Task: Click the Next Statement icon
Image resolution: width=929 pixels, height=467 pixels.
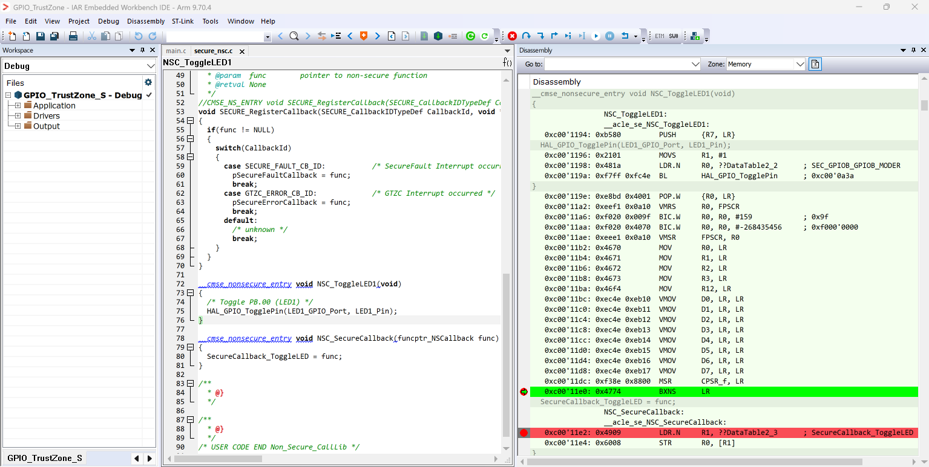Action: click(568, 36)
